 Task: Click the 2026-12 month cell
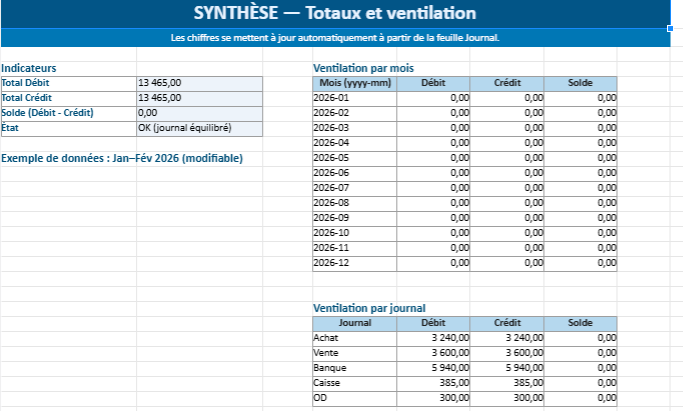point(354,263)
